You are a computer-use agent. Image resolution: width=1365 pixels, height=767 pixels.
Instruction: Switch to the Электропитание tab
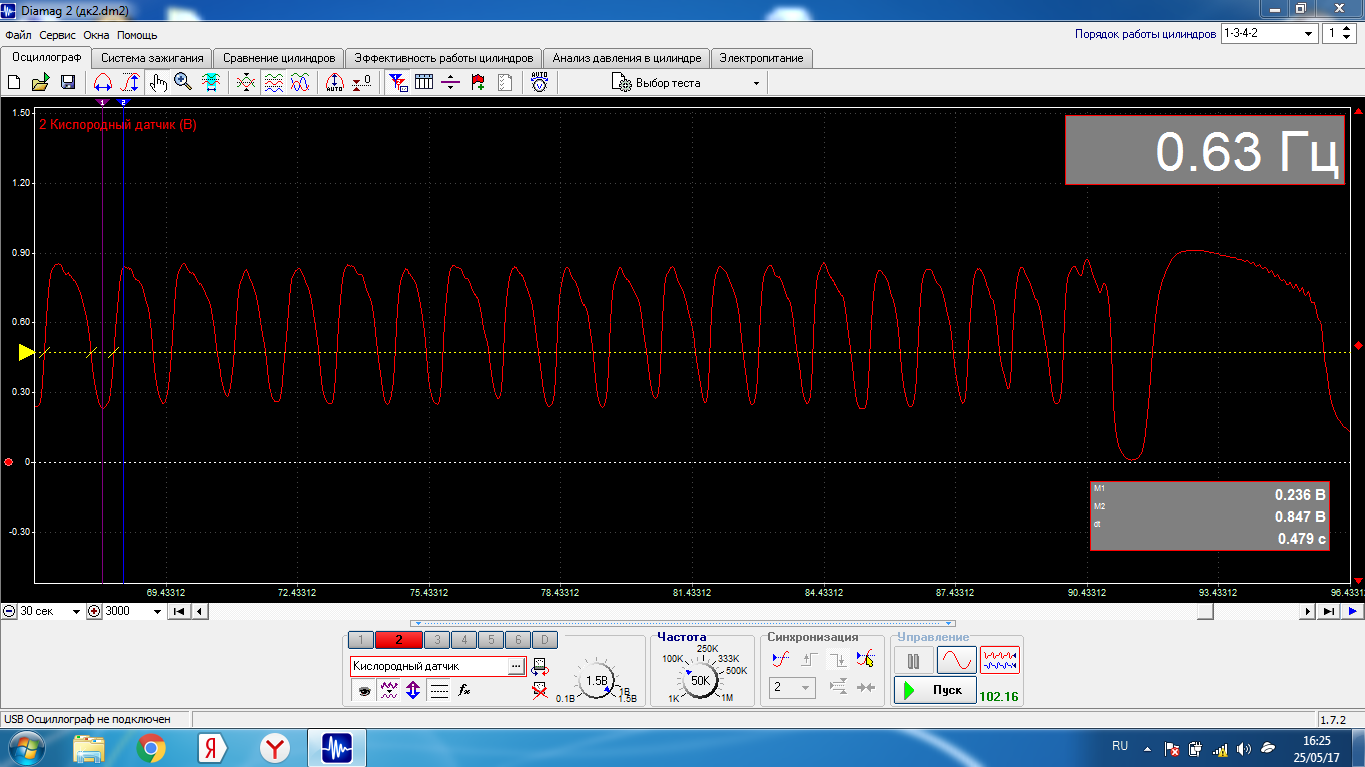click(762, 58)
